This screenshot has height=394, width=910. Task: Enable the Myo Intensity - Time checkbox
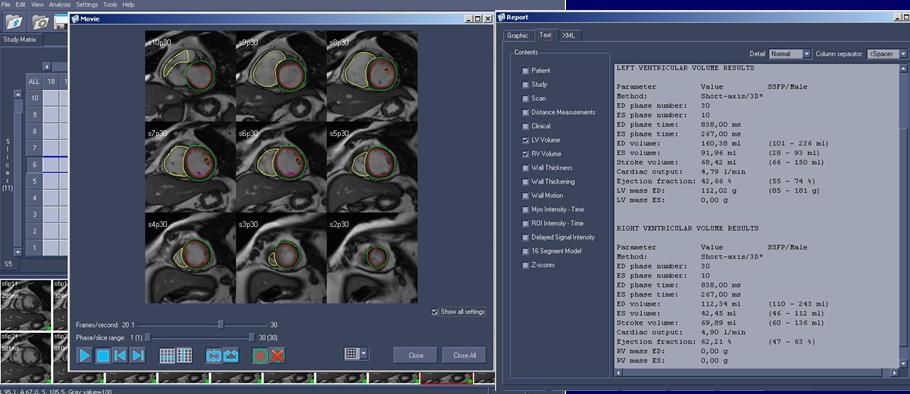[525, 209]
